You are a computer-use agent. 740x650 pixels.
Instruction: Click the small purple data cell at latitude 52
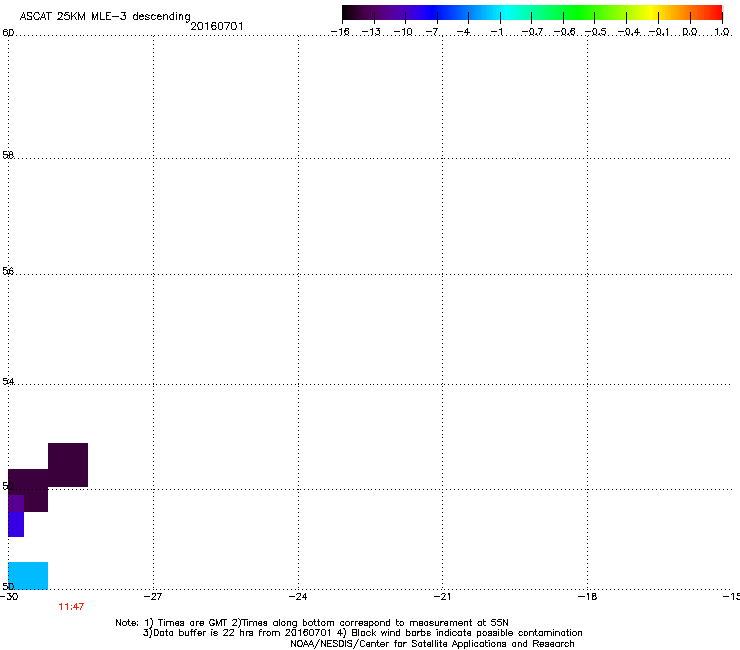[x=16, y=504]
